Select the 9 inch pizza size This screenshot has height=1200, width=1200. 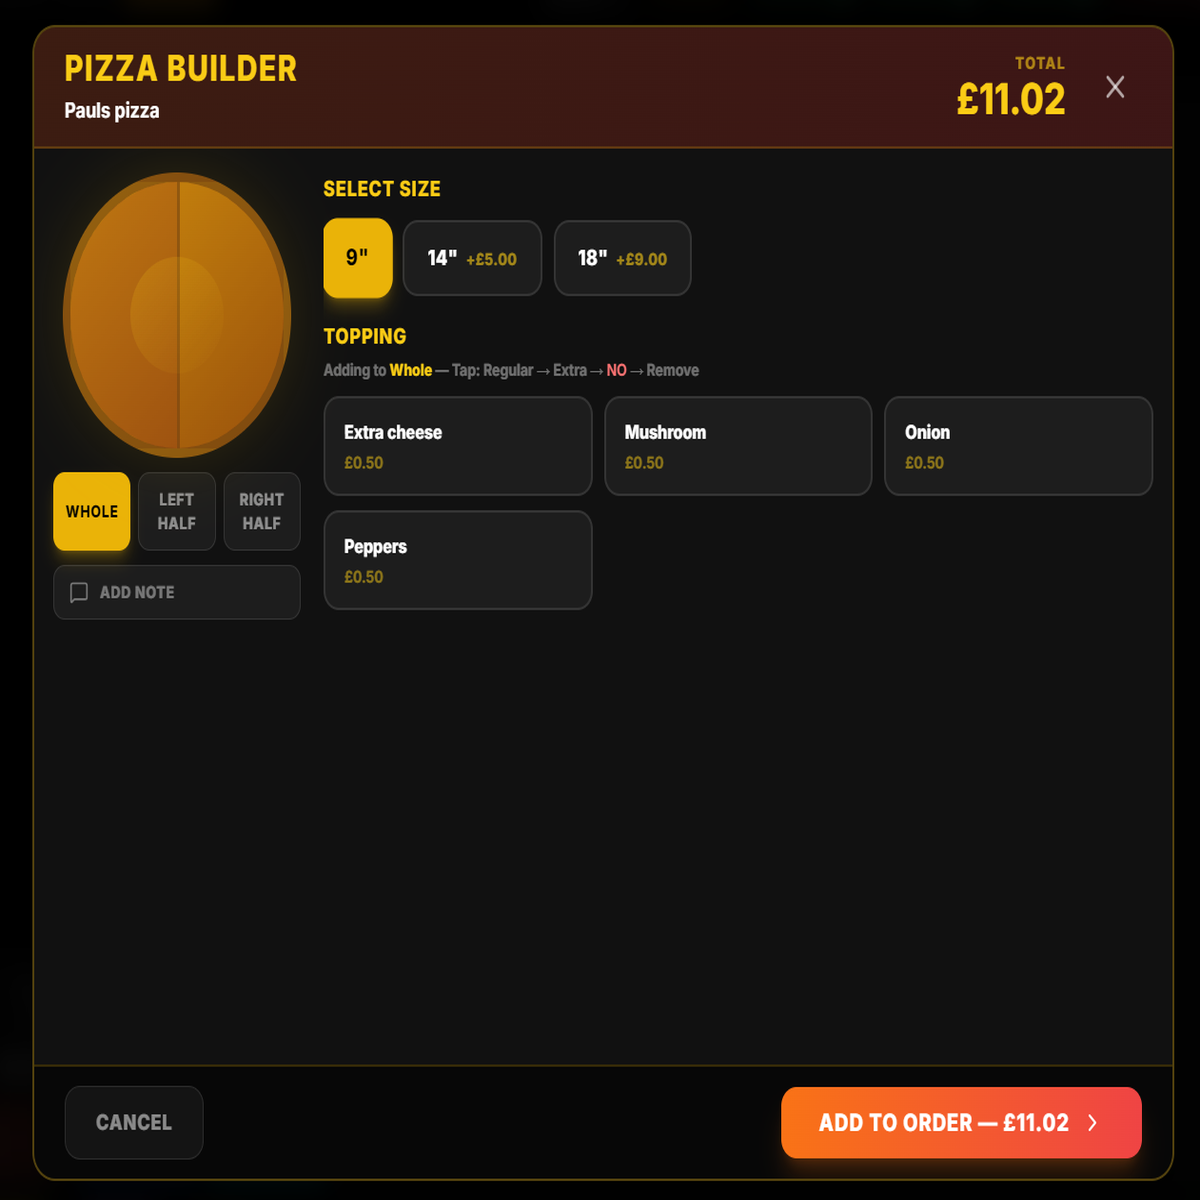[x=357, y=258]
